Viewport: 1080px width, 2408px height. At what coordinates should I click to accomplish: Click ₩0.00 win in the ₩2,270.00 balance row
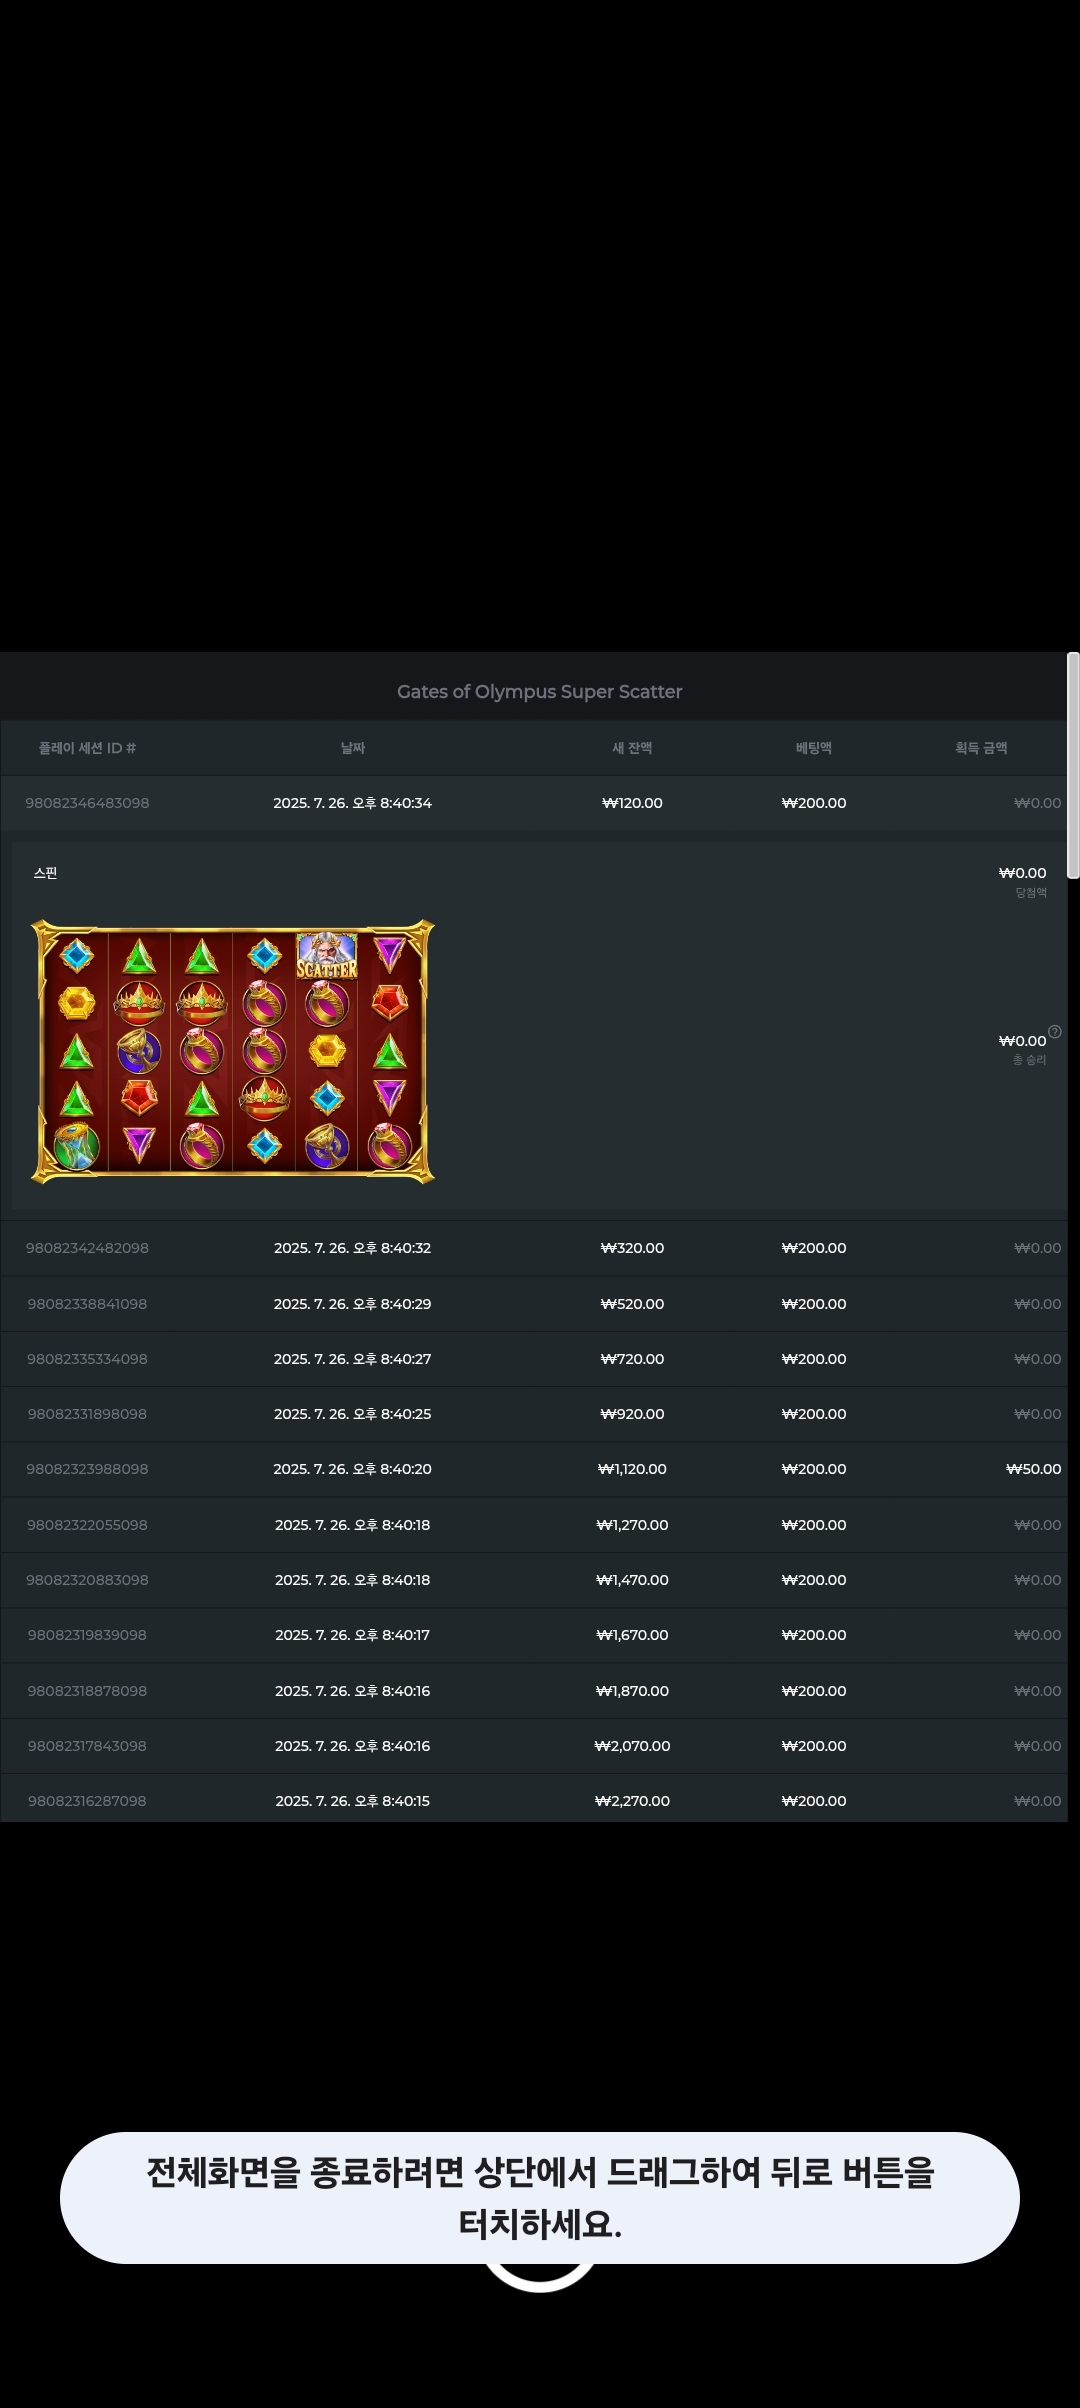(1037, 1801)
